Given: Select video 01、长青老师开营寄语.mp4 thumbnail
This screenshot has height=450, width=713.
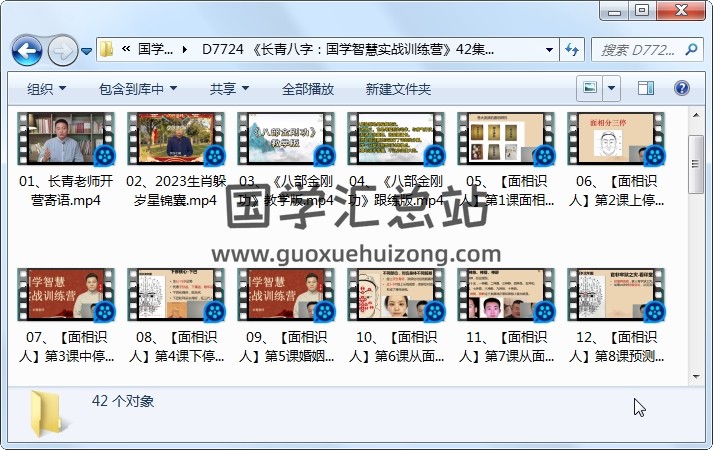Looking at the screenshot, I should 66,139.
